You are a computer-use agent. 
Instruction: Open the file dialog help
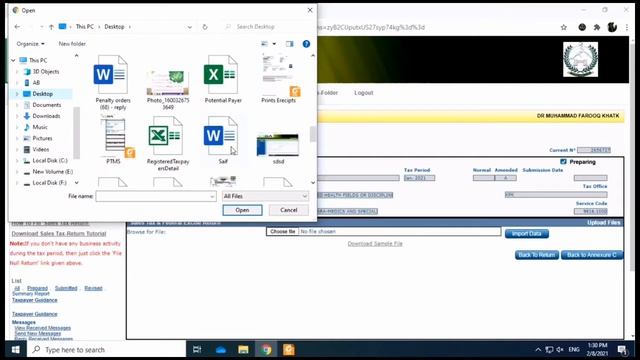coord(306,44)
